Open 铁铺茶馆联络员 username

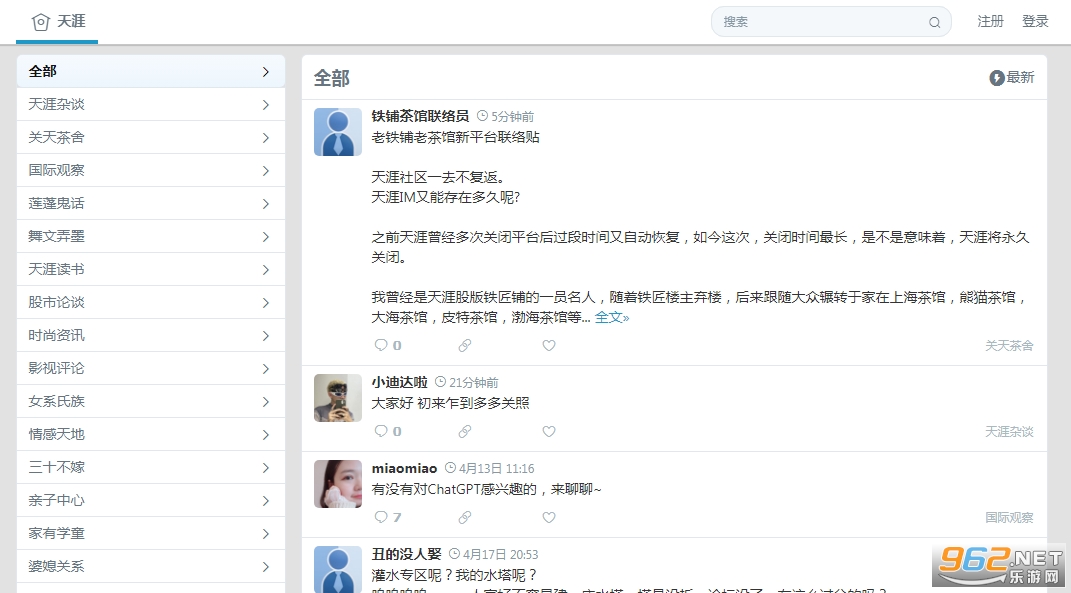click(x=420, y=116)
